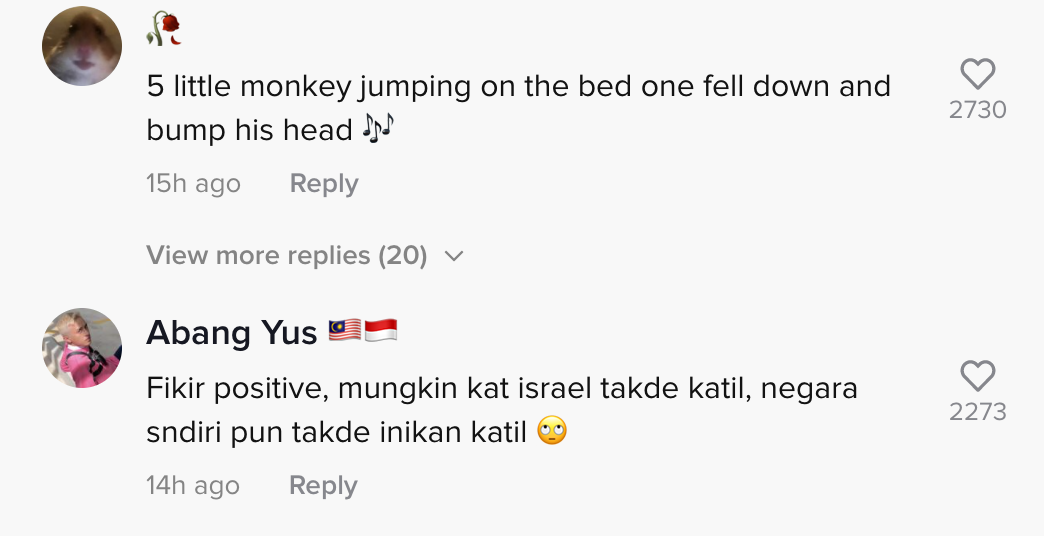1044x536 pixels.
Task: Click the chevron beside View more replies
Action: (x=453, y=257)
